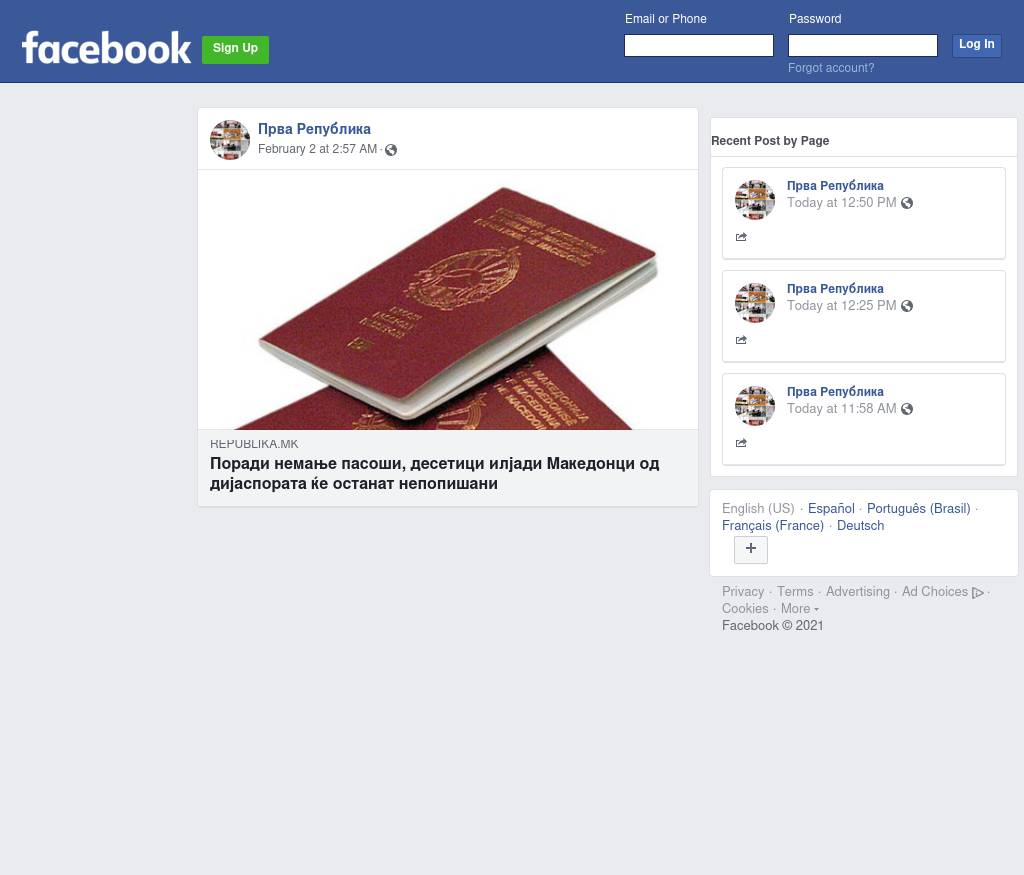Click the Log In button
Image resolution: width=1024 pixels, height=875 pixels.
[x=976, y=45]
